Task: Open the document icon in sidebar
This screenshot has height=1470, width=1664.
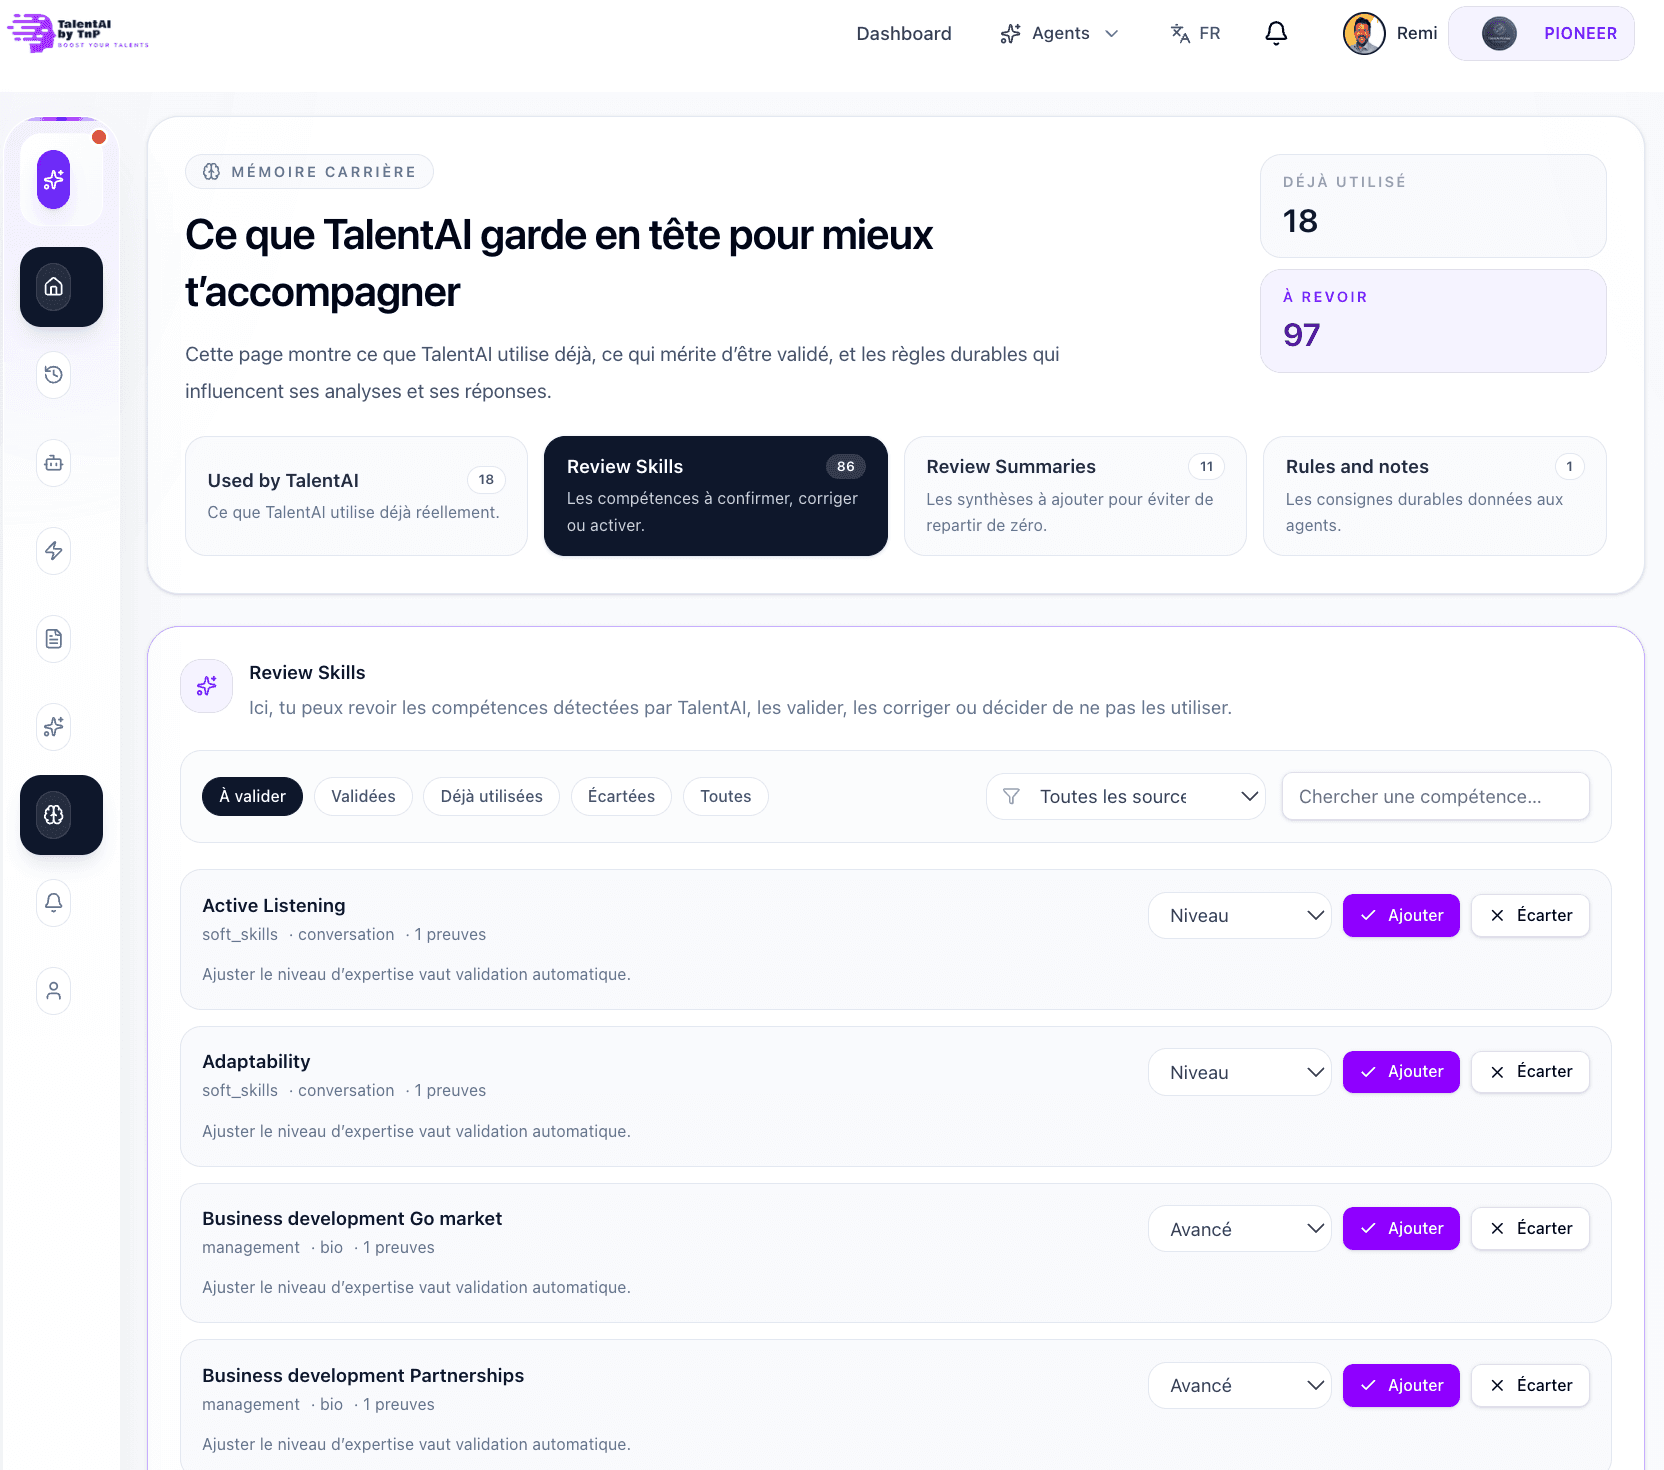Action: tap(54, 639)
